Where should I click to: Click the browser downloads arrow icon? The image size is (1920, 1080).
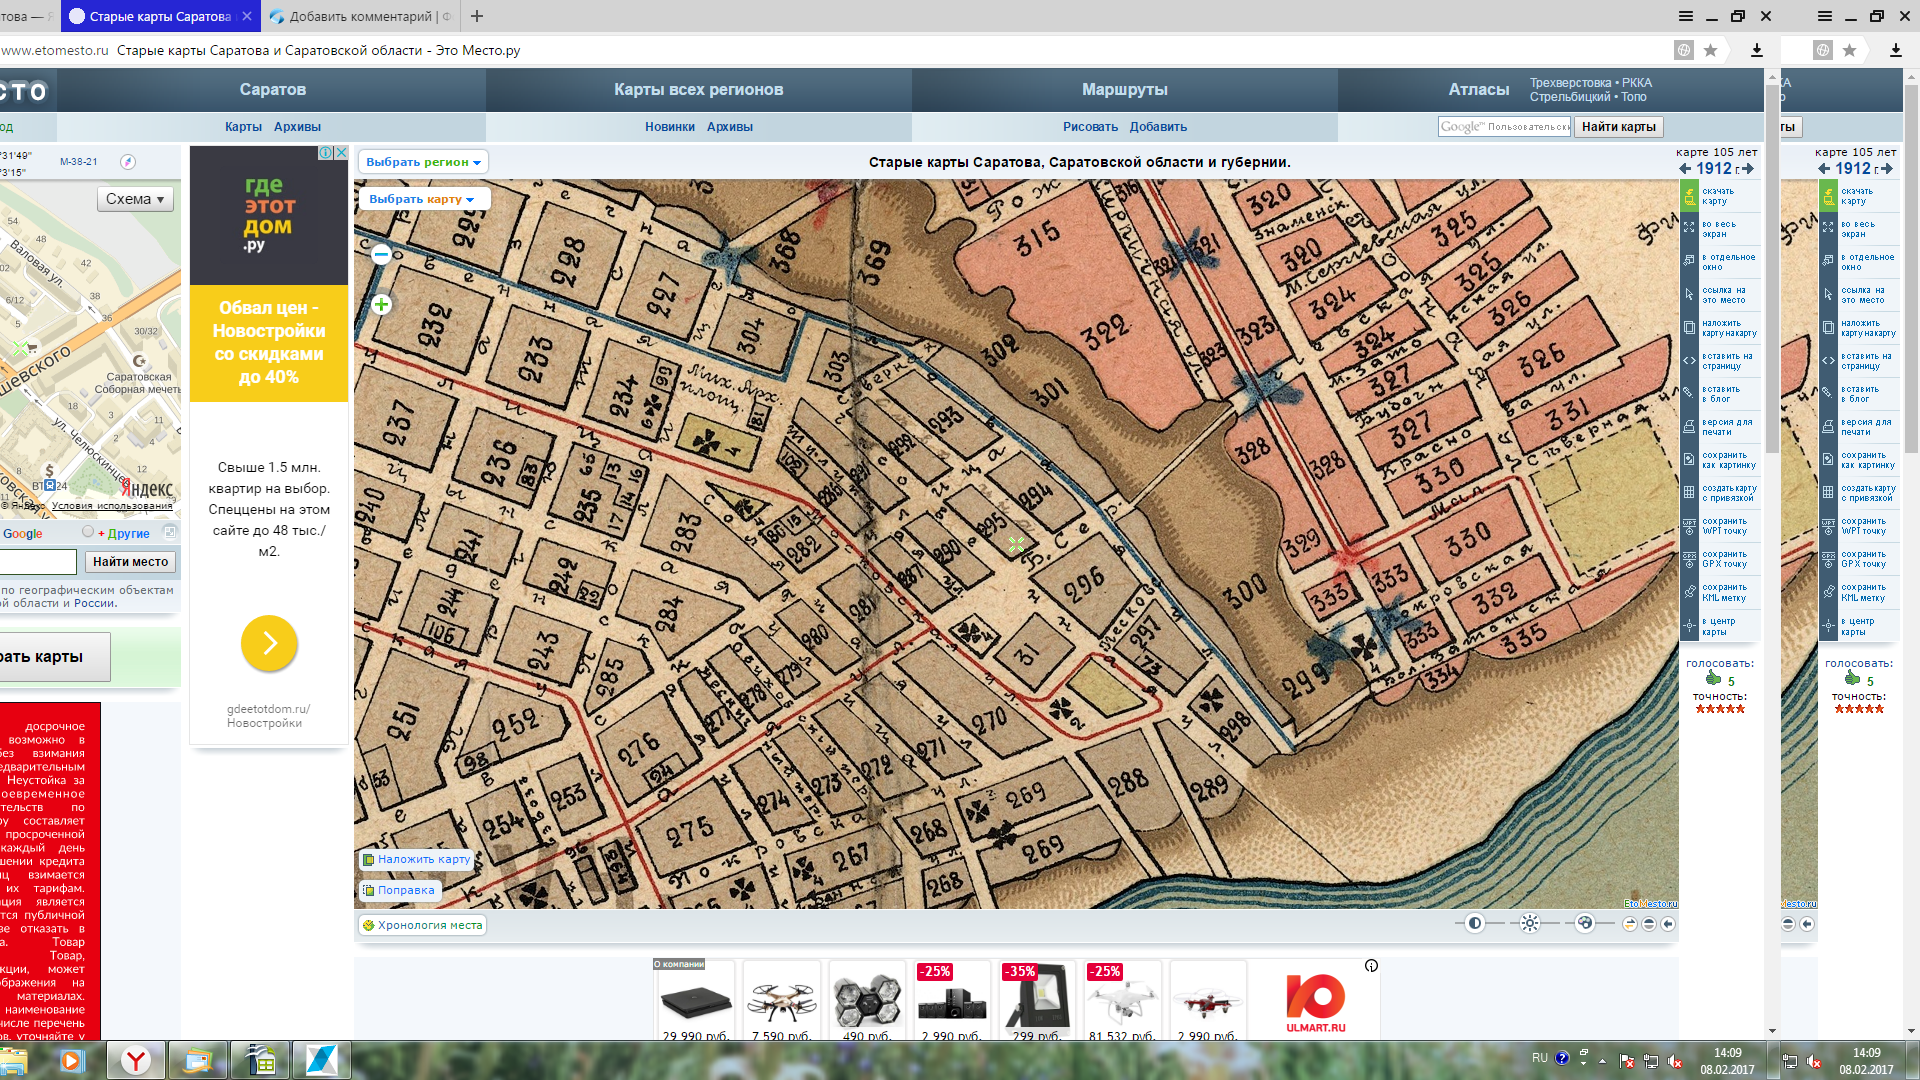(x=1756, y=50)
